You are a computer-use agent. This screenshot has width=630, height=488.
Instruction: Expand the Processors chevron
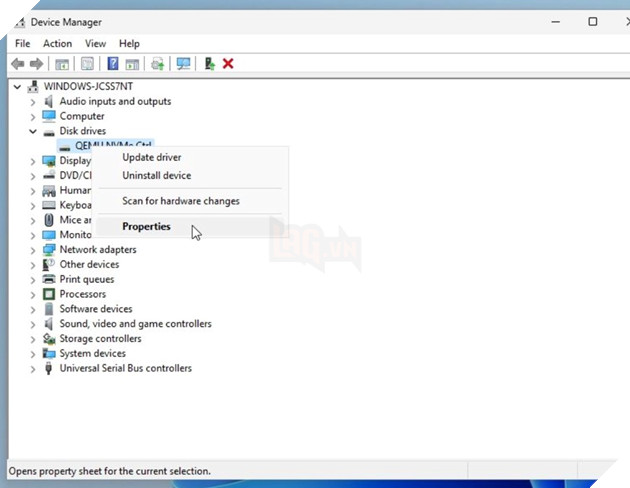coord(33,294)
